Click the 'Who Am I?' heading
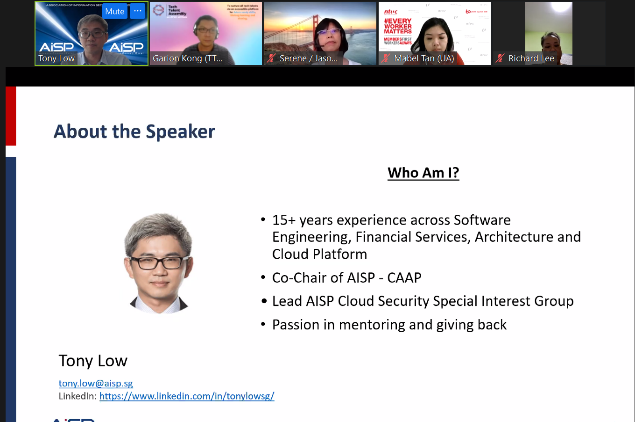The height and width of the screenshot is (422, 635). (423, 173)
